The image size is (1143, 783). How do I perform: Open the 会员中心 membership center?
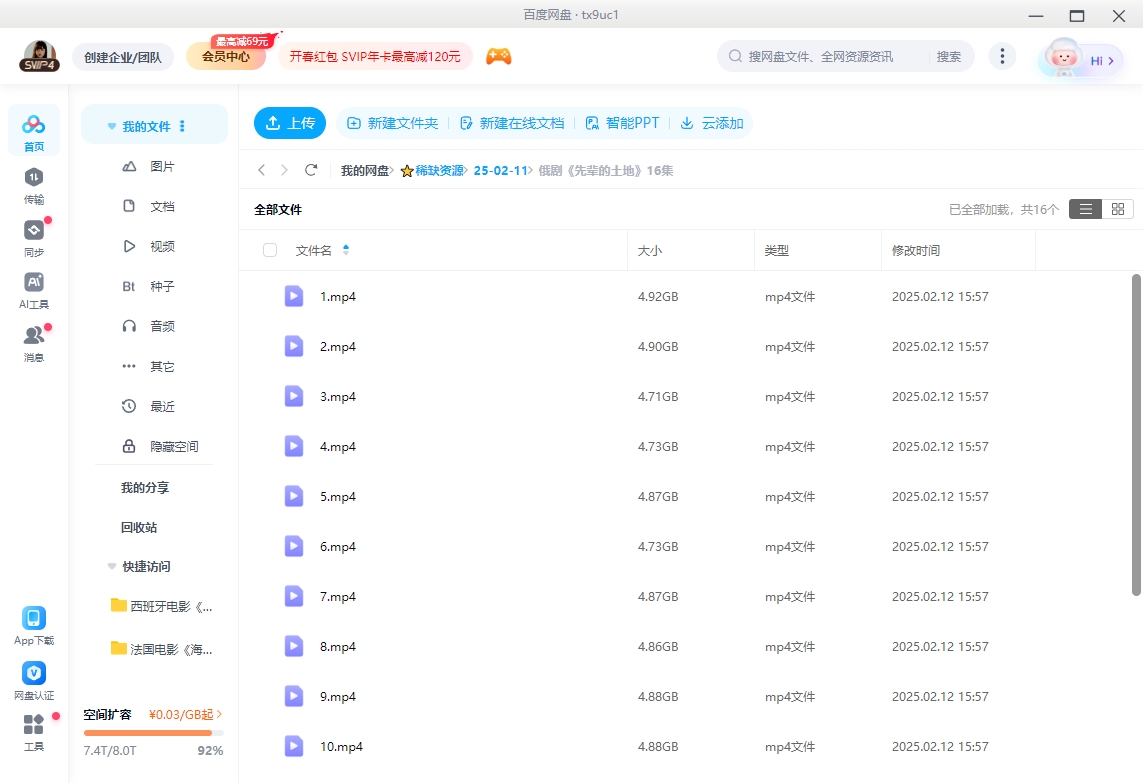[x=225, y=56]
